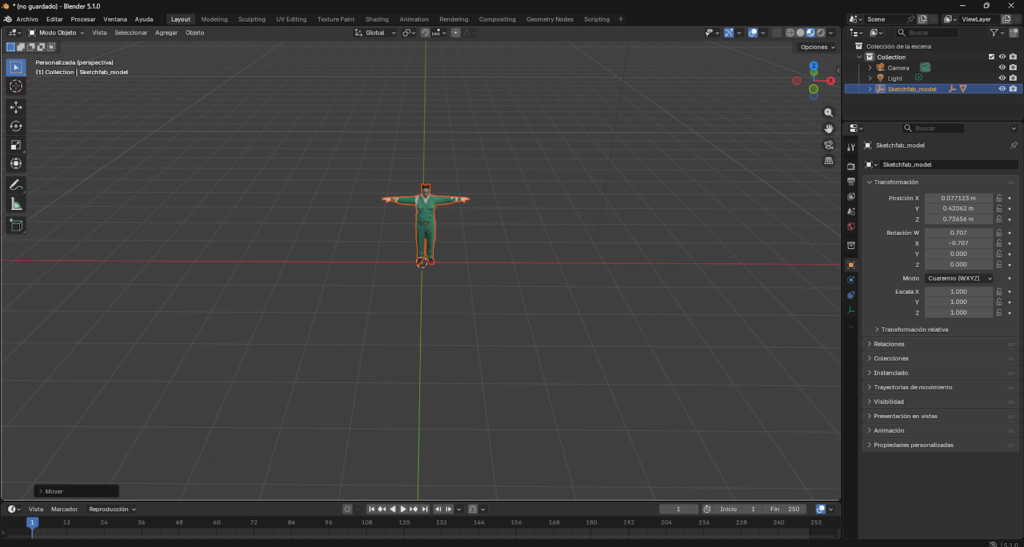Expand the Relaciones panel

[x=890, y=344]
